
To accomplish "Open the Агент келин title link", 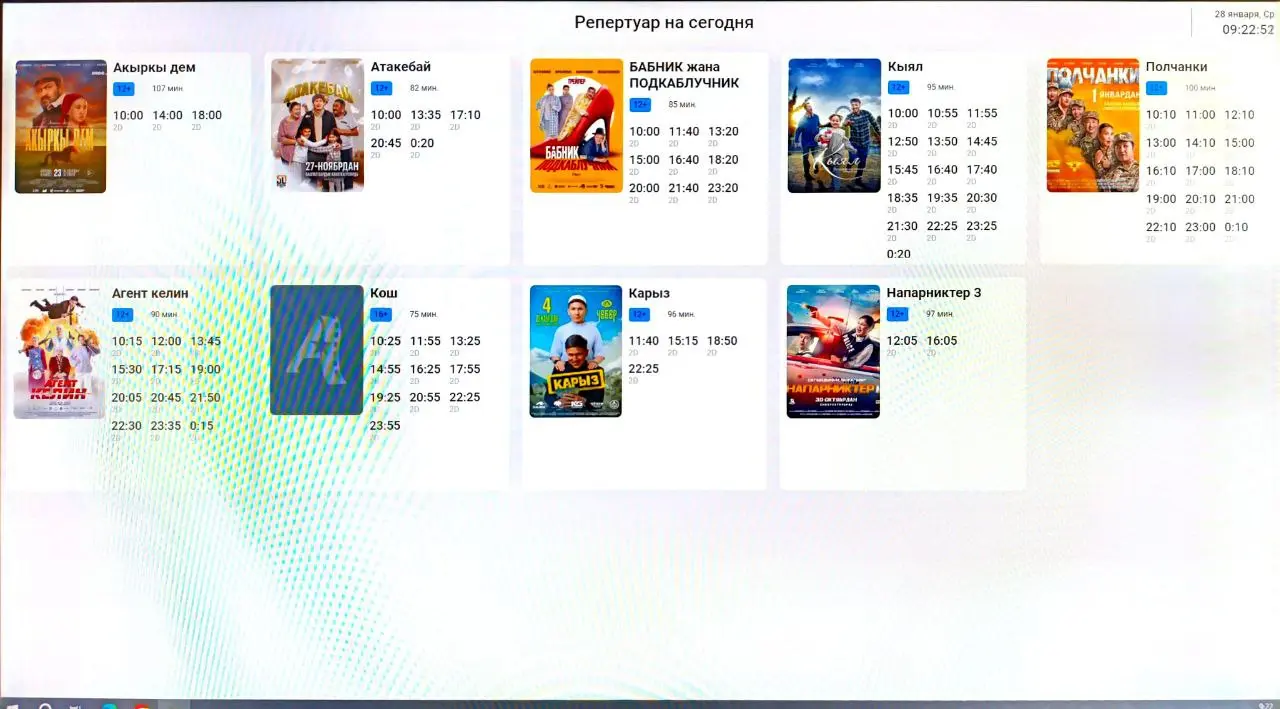I will pyautogui.click(x=150, y=293).
